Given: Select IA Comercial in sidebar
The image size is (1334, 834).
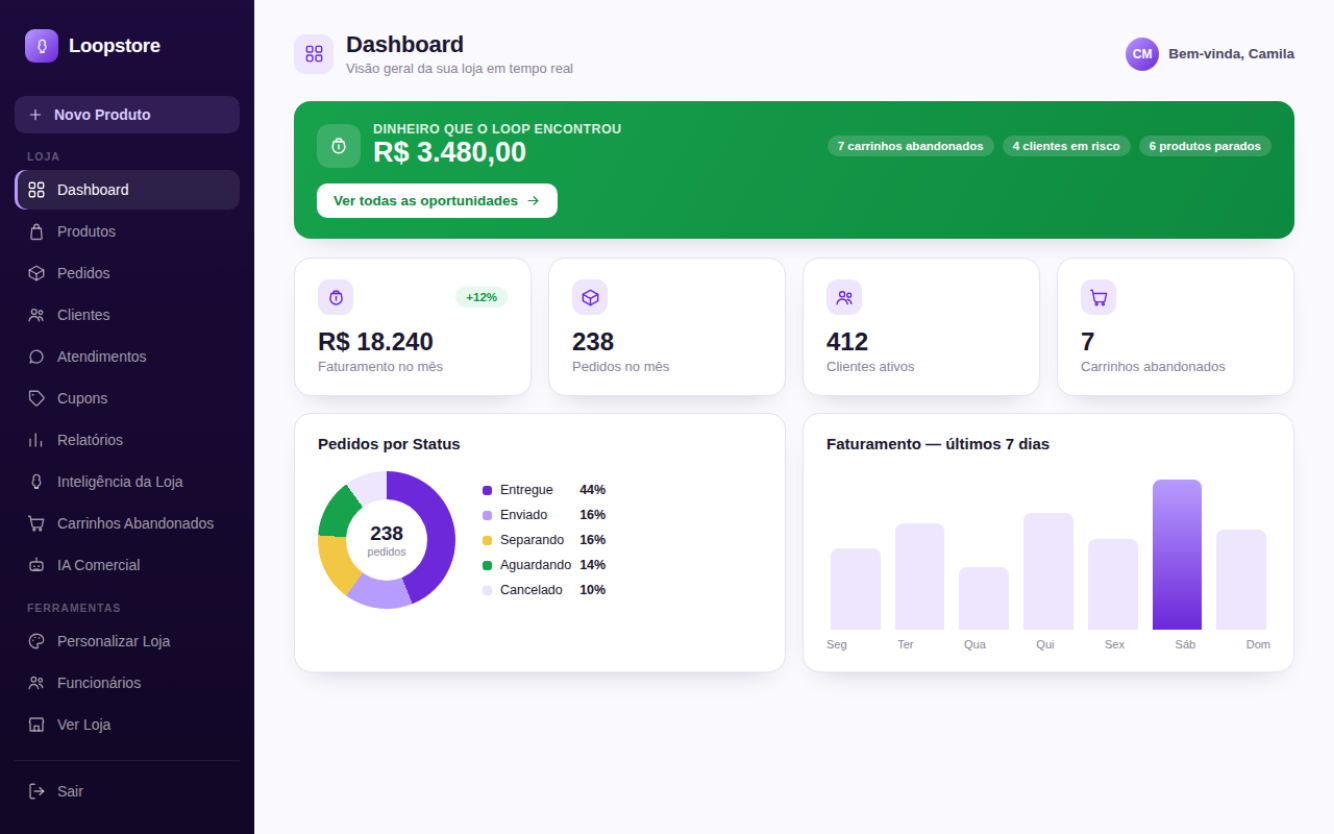Looking at the screenshot, I should [x=127, y=565].
